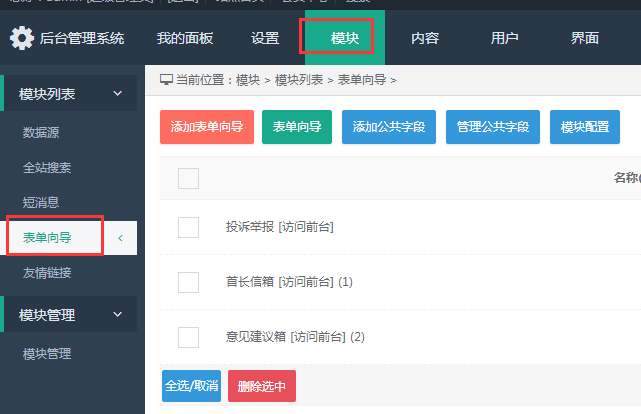
Task: Click the 管理公共字段 button
Action: [x=493, y=127]
